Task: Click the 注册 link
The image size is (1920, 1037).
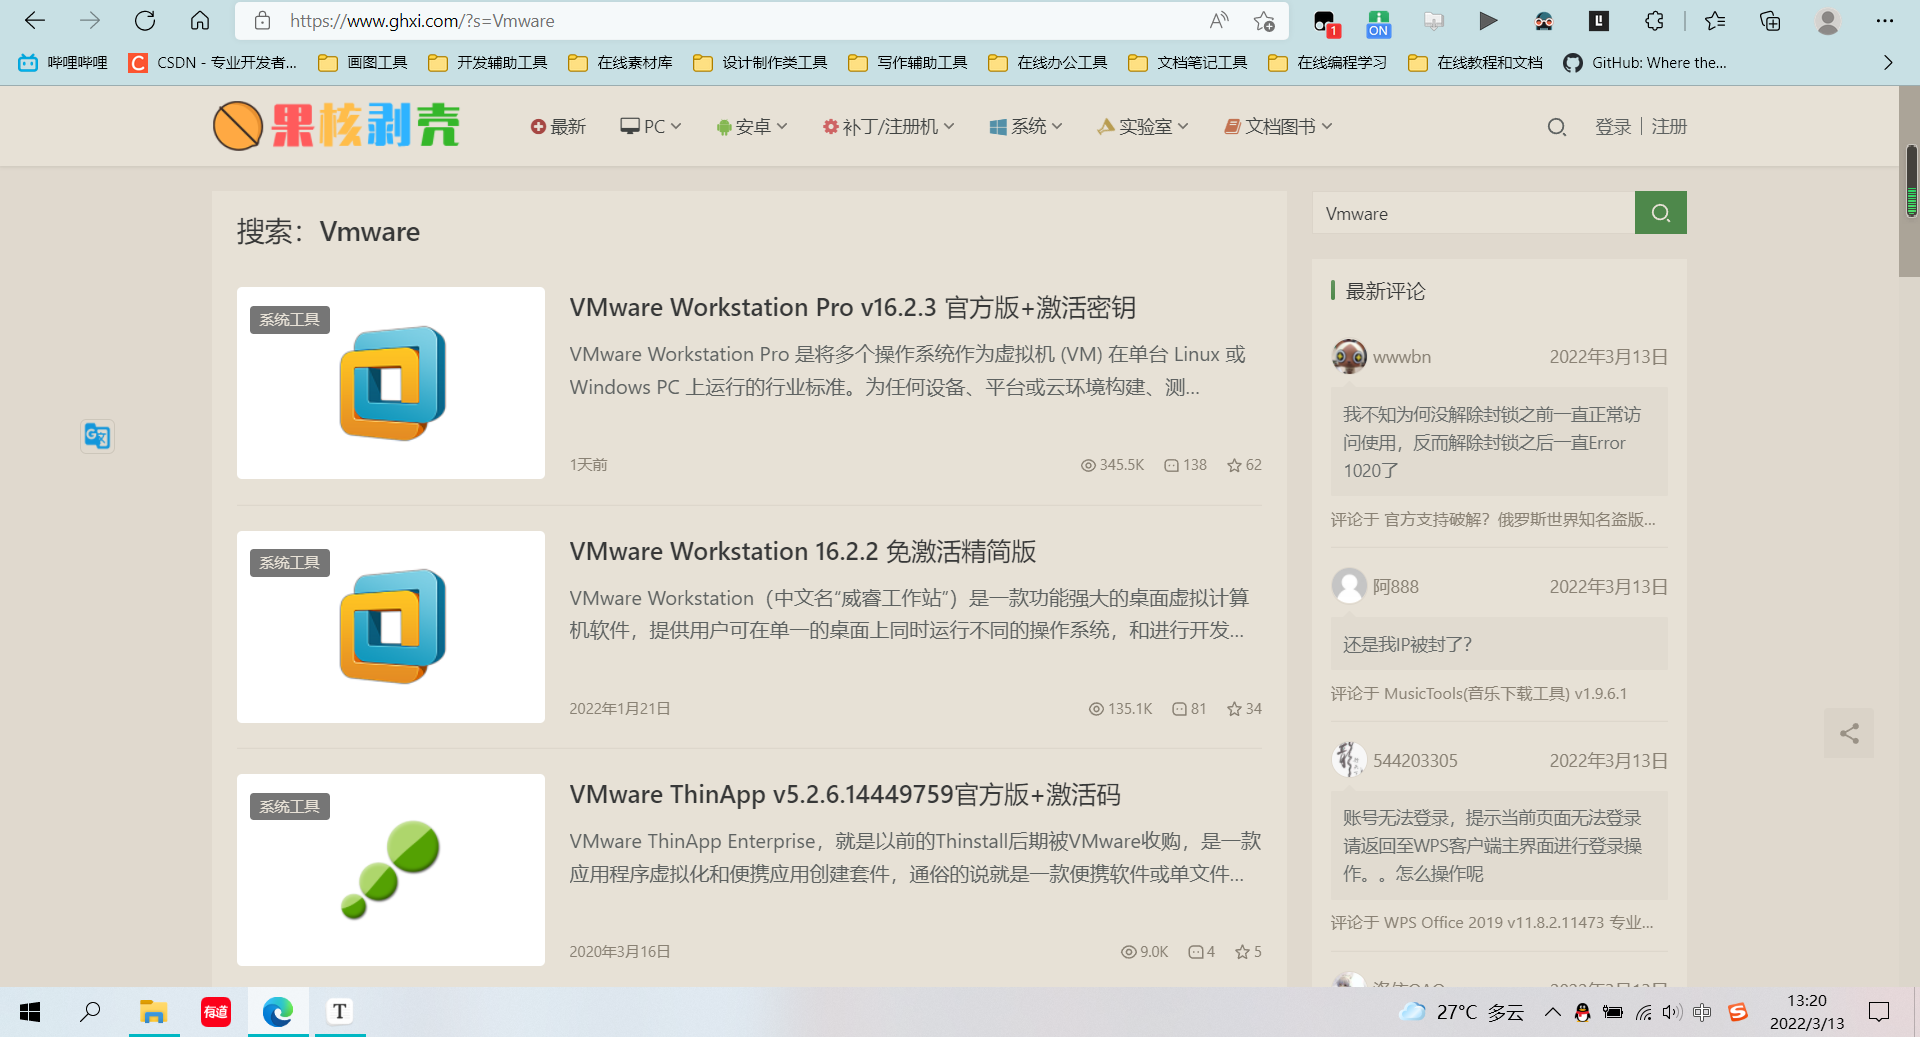Action: click(x=1669, y=127)
